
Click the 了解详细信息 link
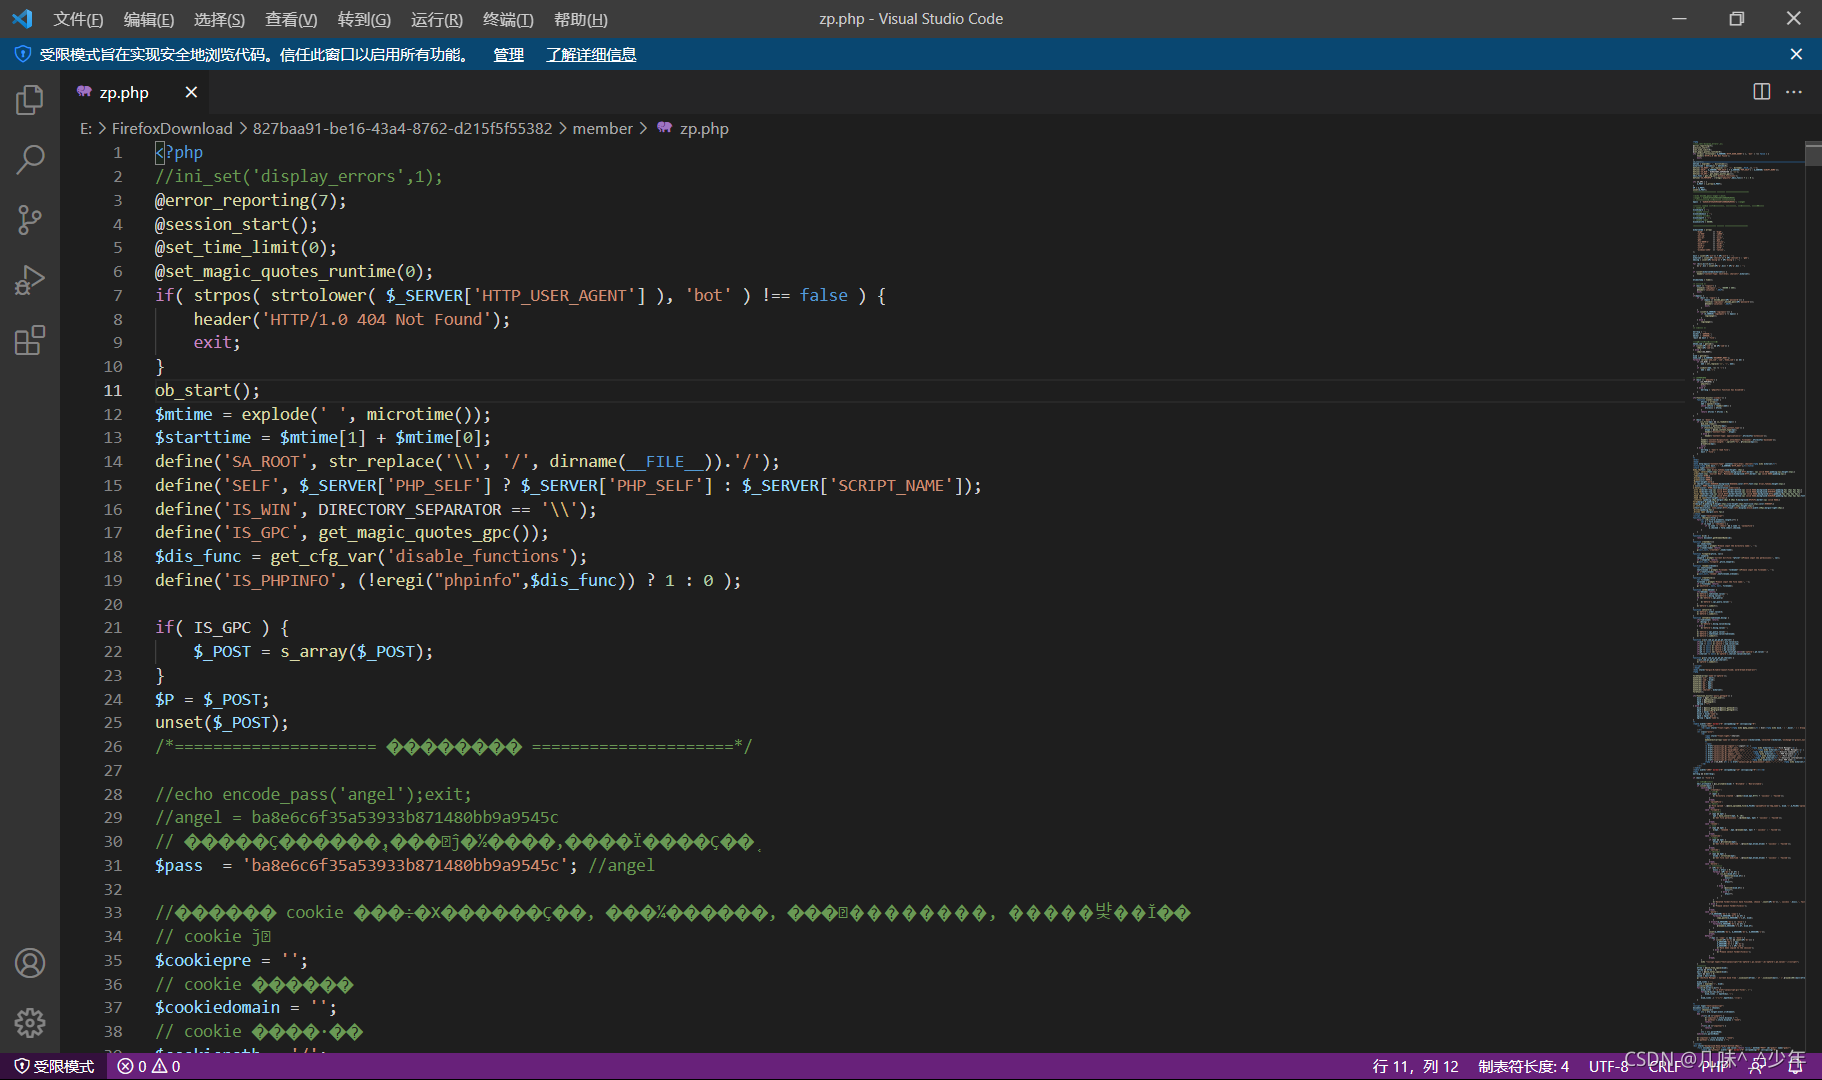pos(591,54)
